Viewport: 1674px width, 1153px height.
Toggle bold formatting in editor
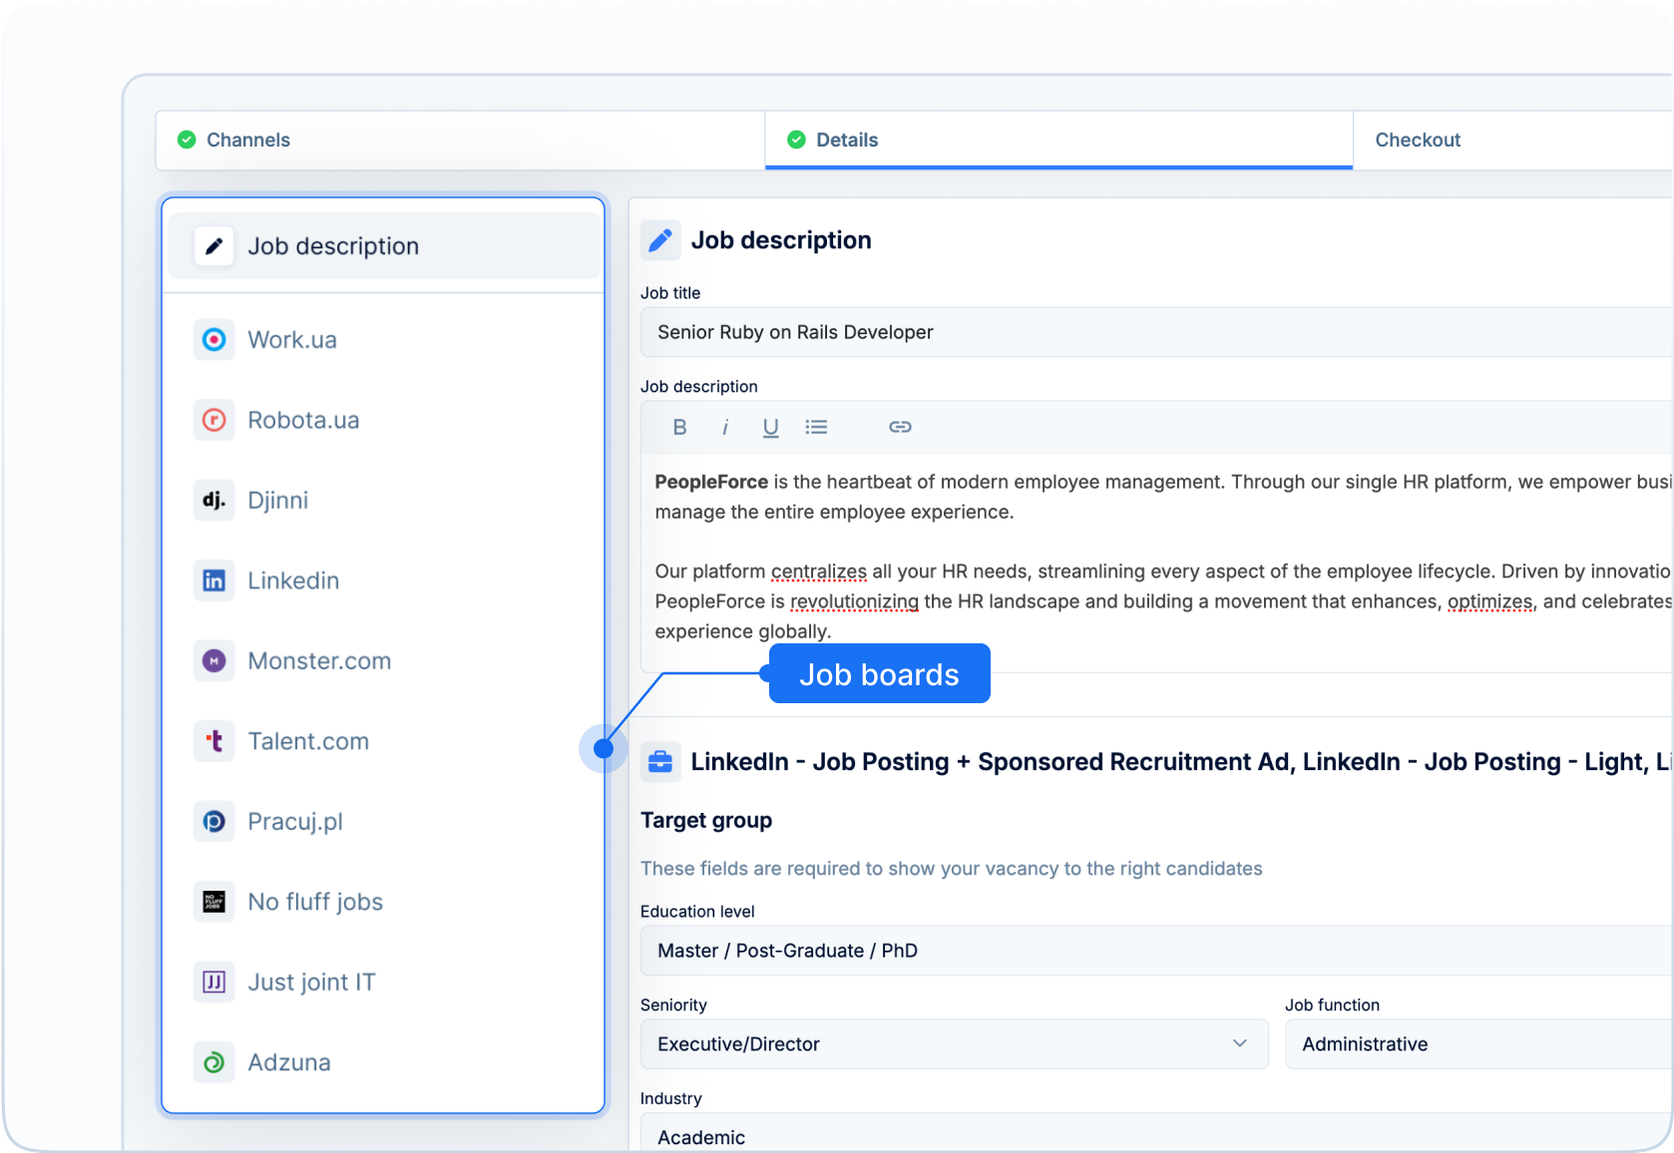pyautogui.click(x=680, y=427)
